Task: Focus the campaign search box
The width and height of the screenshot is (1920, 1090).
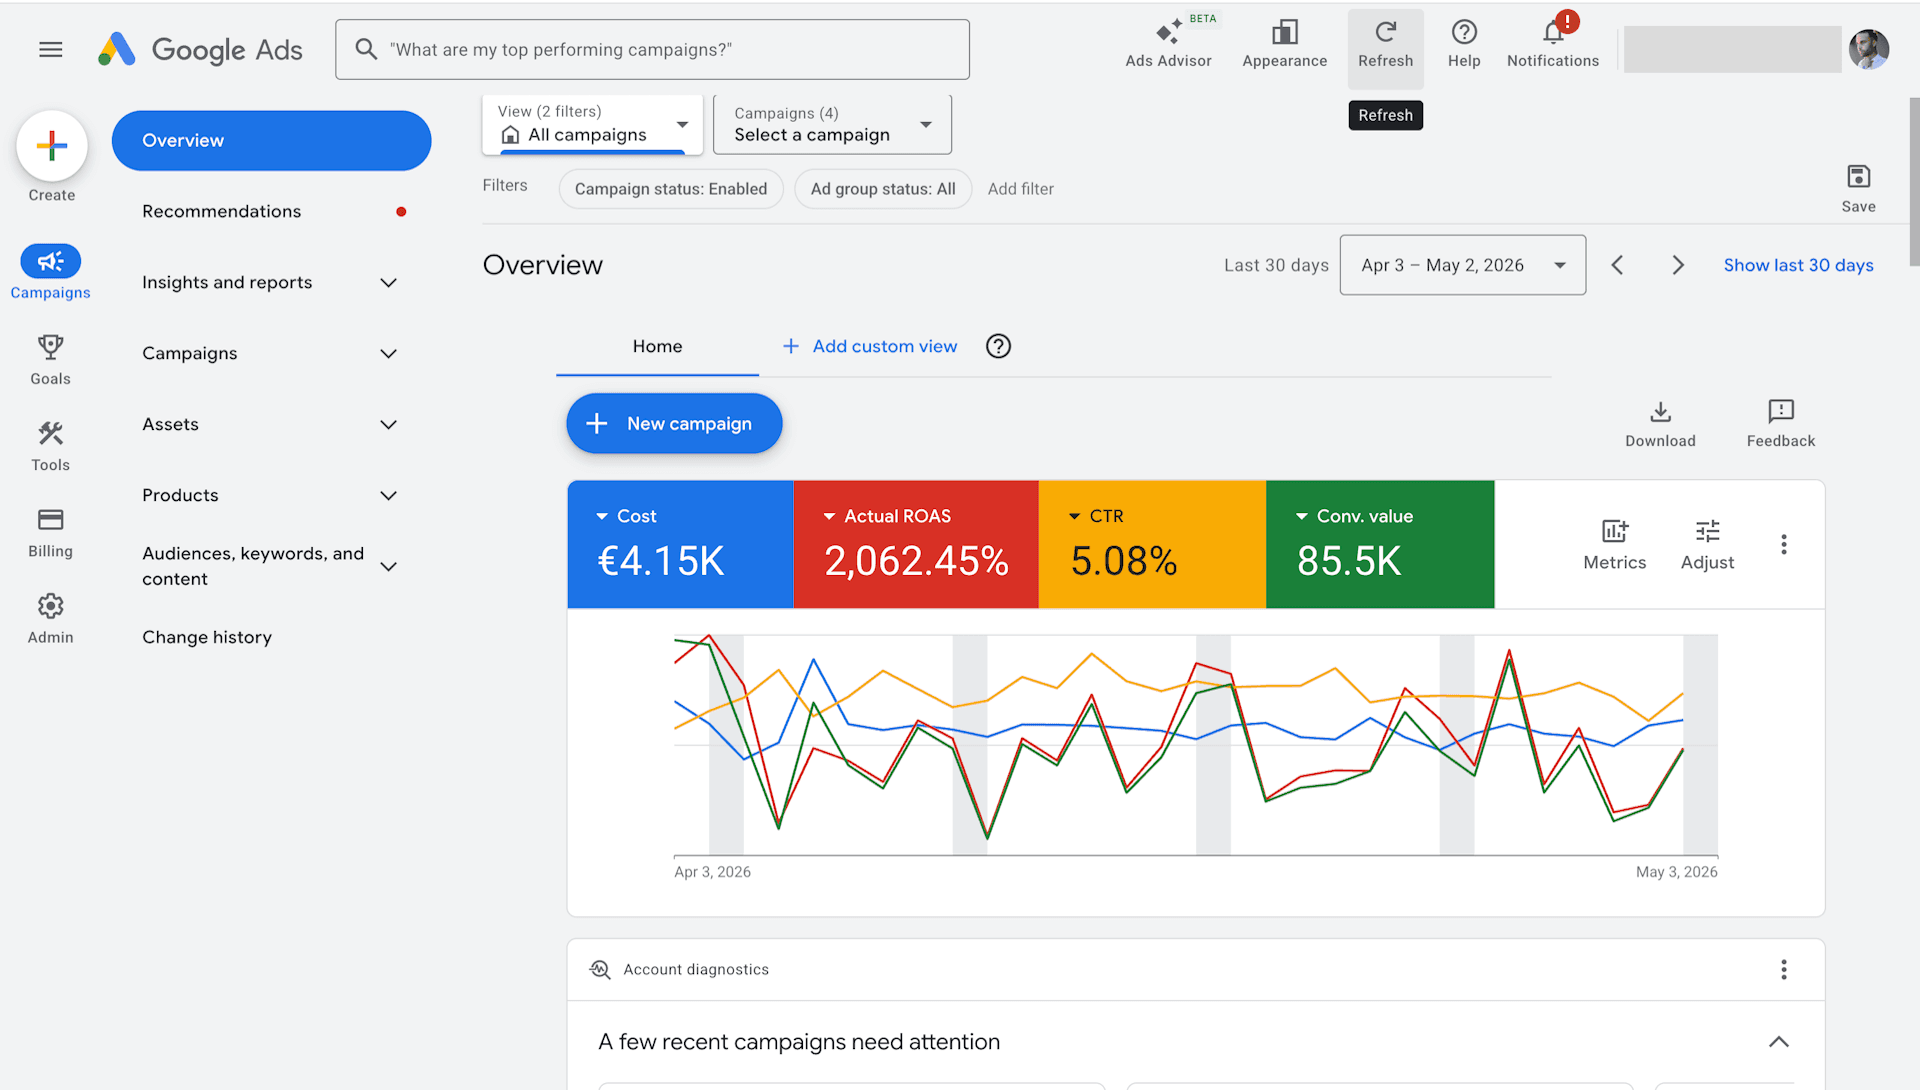Action: point(652,49)
